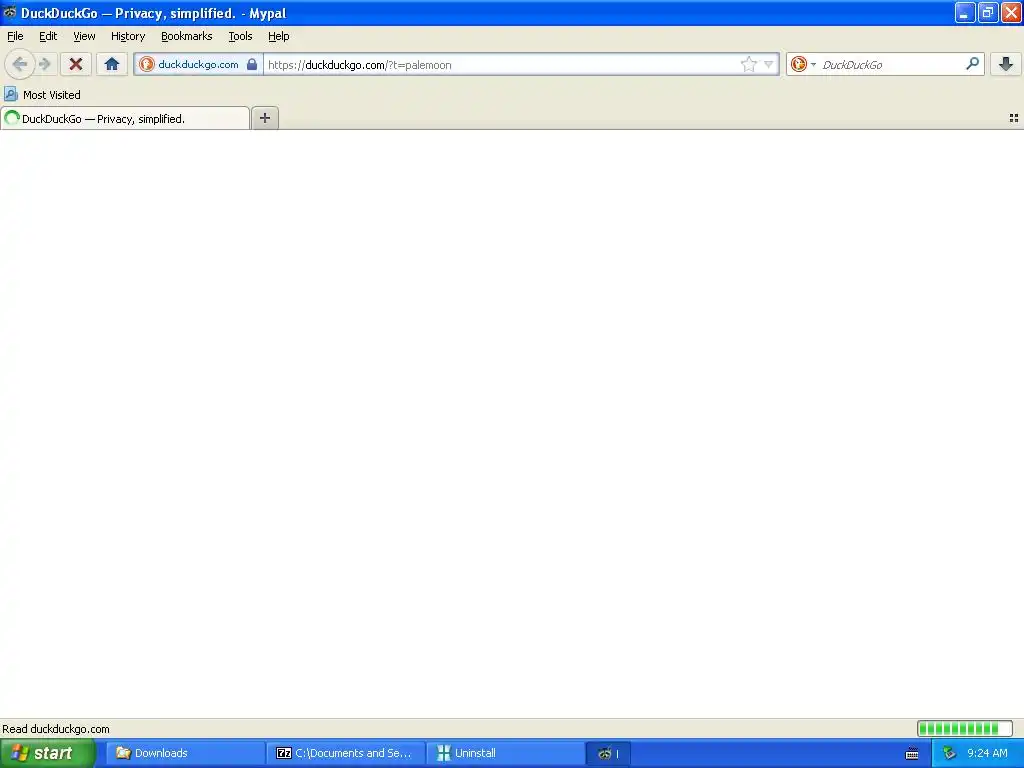Click the green page loading progress bar

pyautogui.click(x=964, y=728)
